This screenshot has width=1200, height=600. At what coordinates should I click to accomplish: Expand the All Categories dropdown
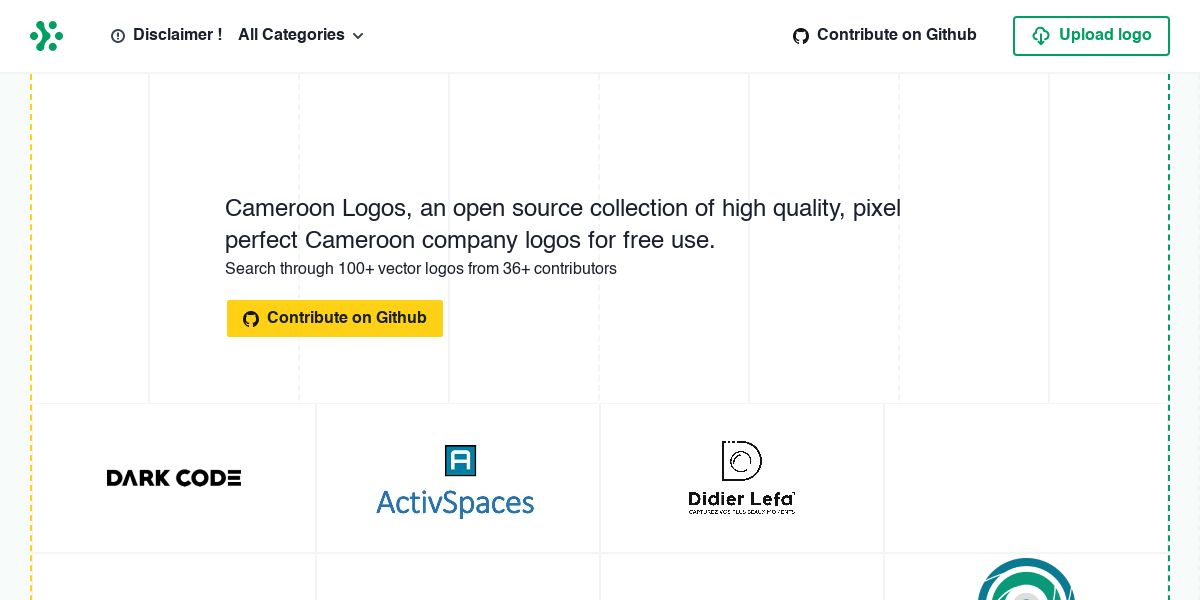(291, 35)
